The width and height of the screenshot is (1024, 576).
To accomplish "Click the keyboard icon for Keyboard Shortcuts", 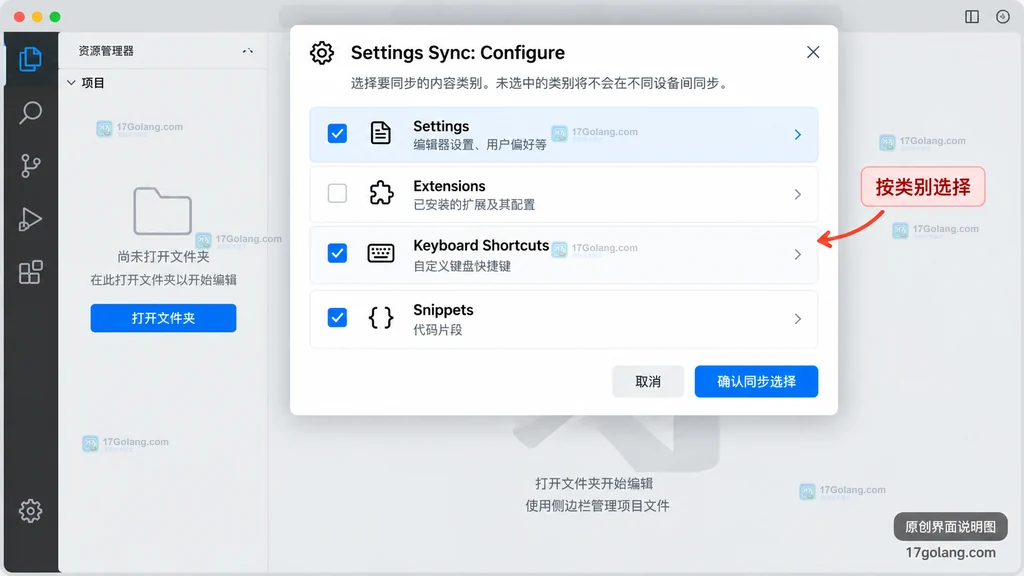I will pyautogui.click(x=381, y=253).
